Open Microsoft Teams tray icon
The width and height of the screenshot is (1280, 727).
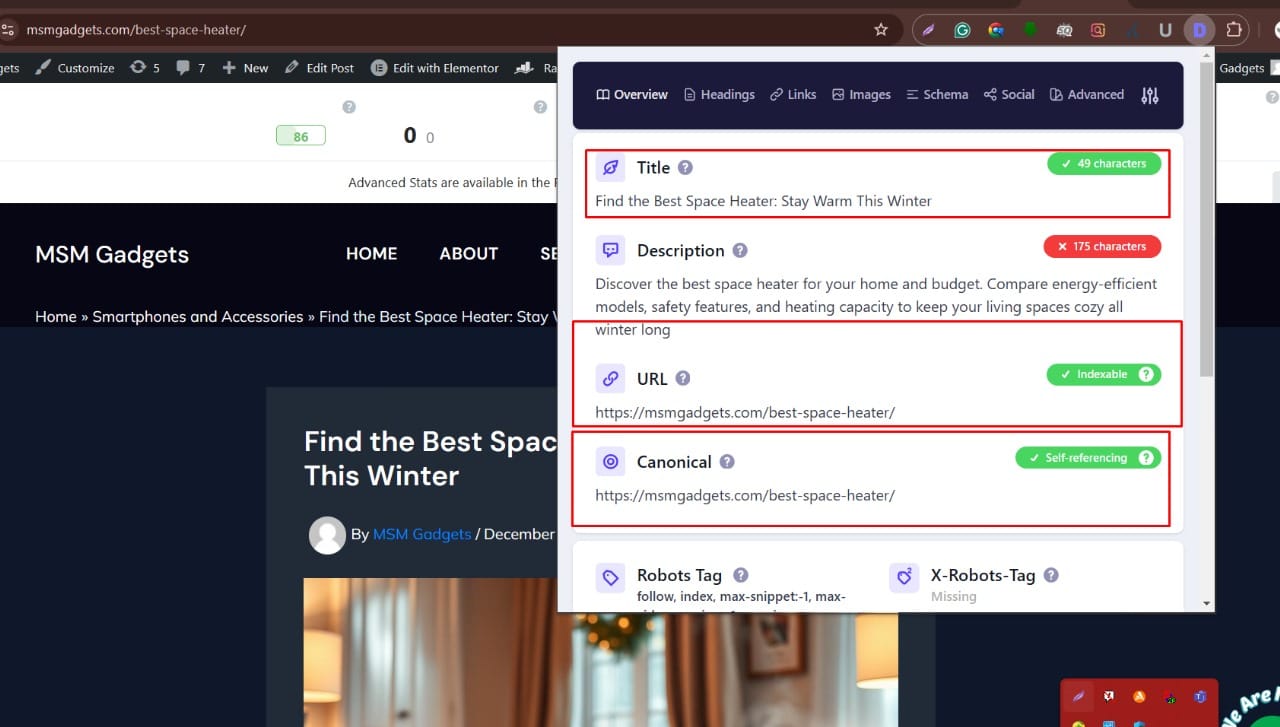click(1200, 696)
